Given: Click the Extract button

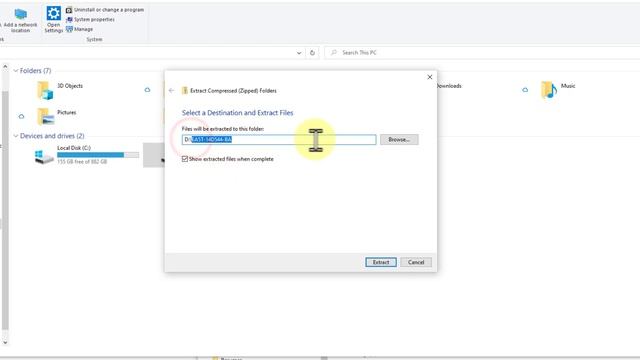Looking at the screenshot, I should tap(380, 262).
